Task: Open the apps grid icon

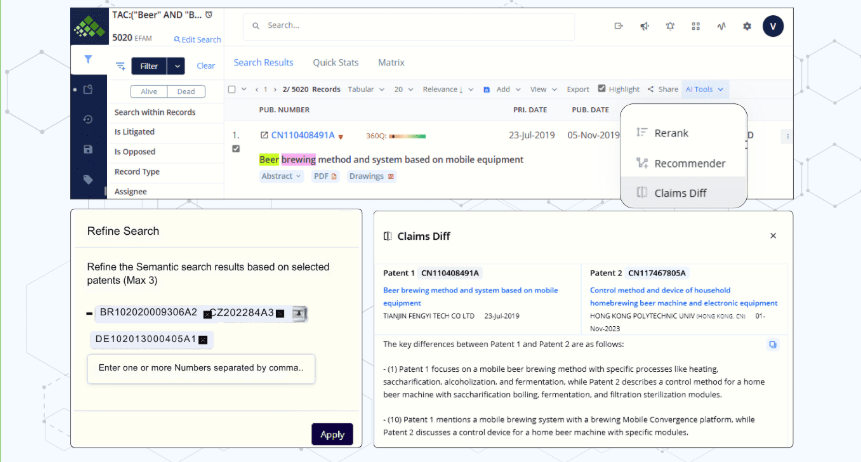Action: pyautogui.click(x=696, y=26)
